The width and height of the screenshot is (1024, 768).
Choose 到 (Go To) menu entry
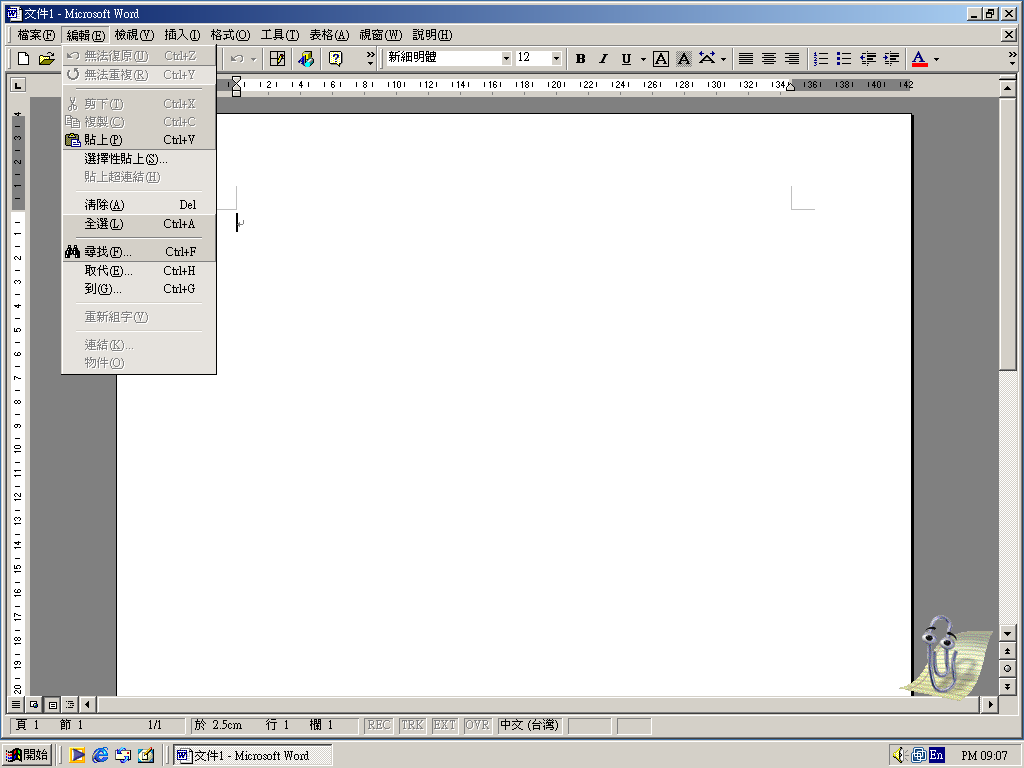pyautogui.click(x=139, y=289)
